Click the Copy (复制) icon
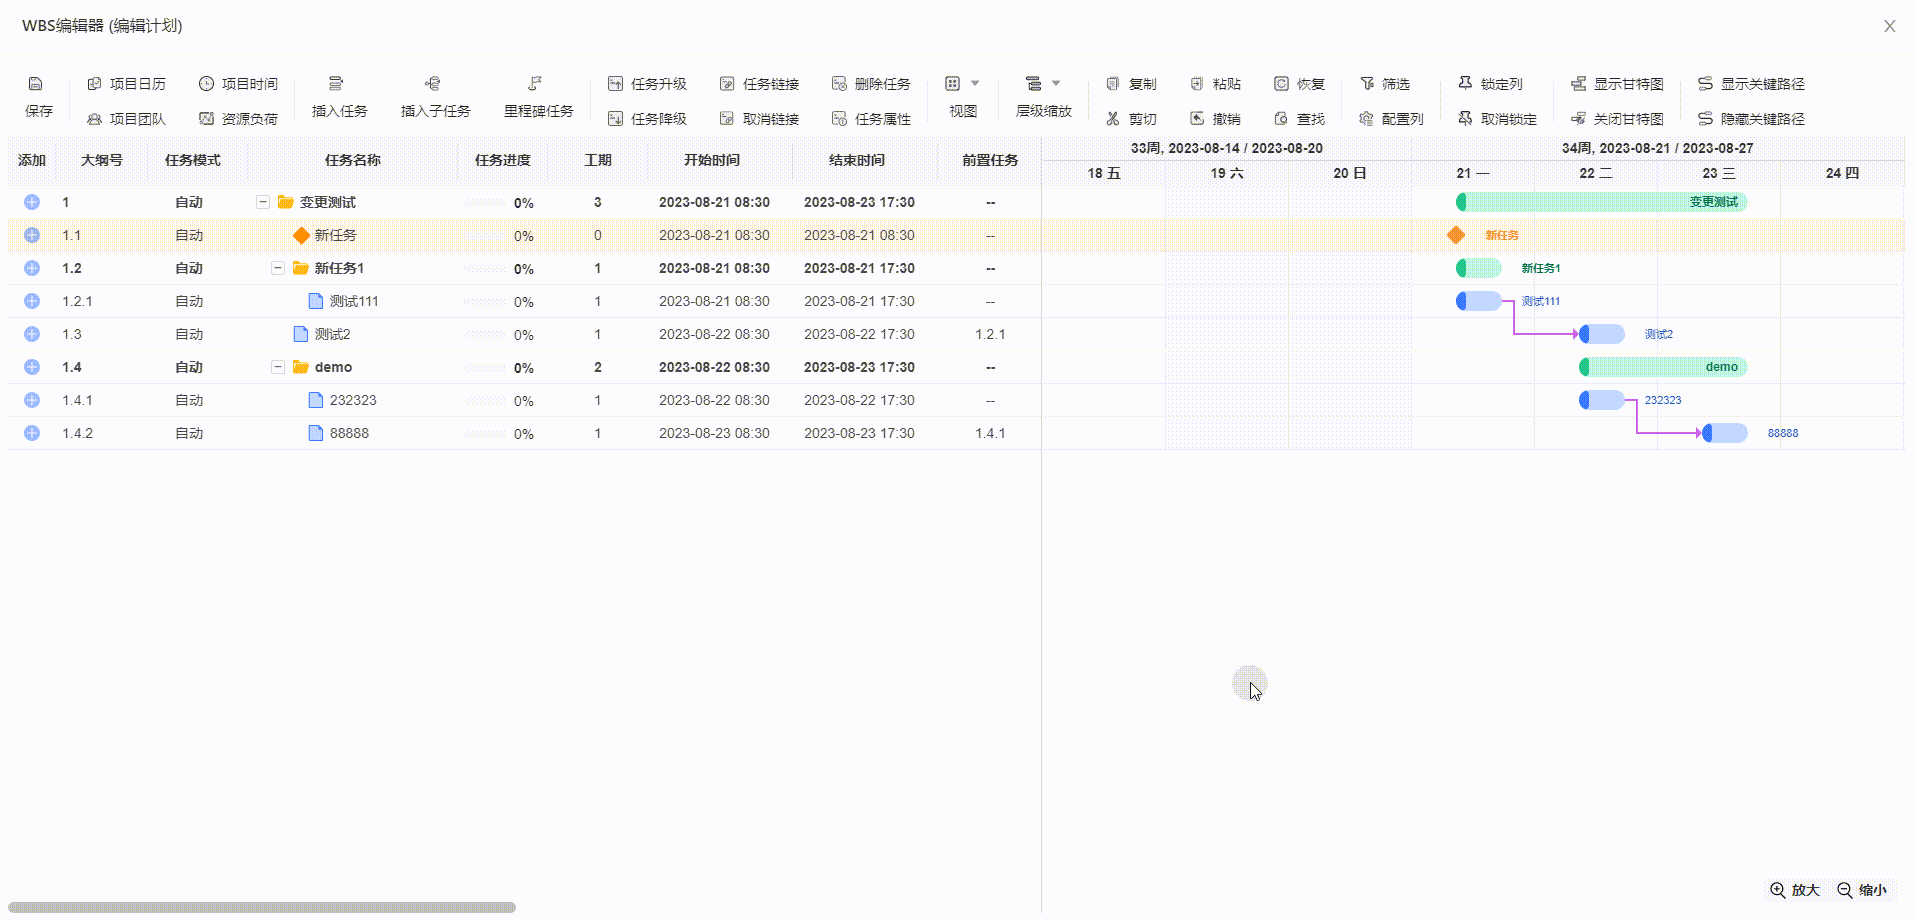The image size is (1916, 920). pos(1113,84)
